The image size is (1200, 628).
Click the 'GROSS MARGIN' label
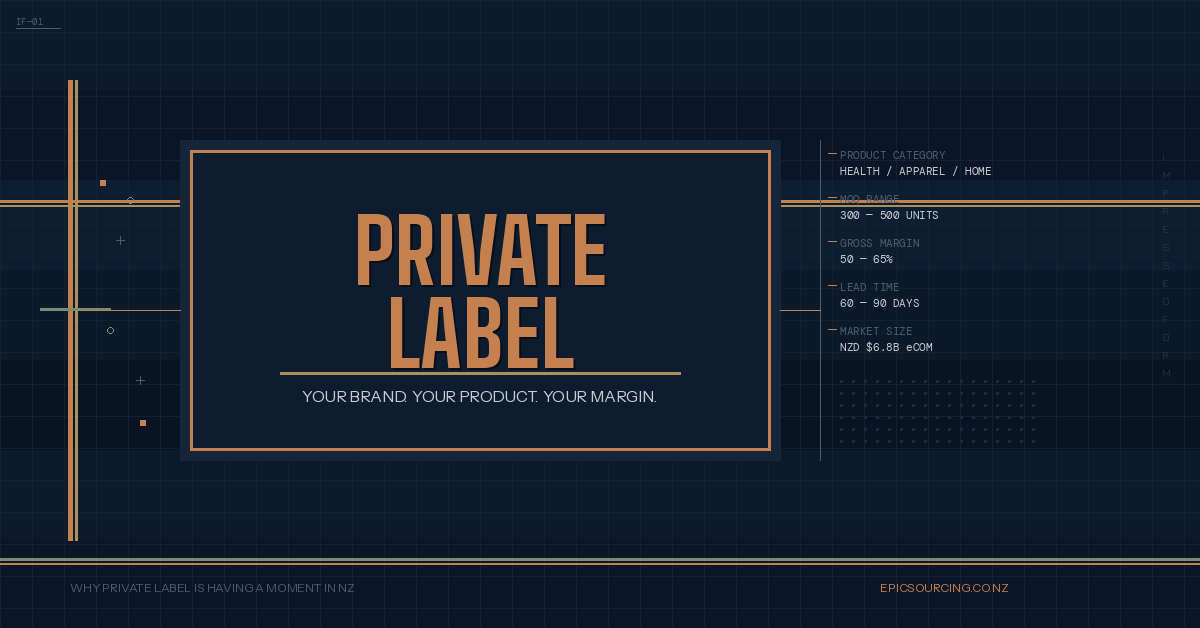pyautogui.click(x=880, y=243)
